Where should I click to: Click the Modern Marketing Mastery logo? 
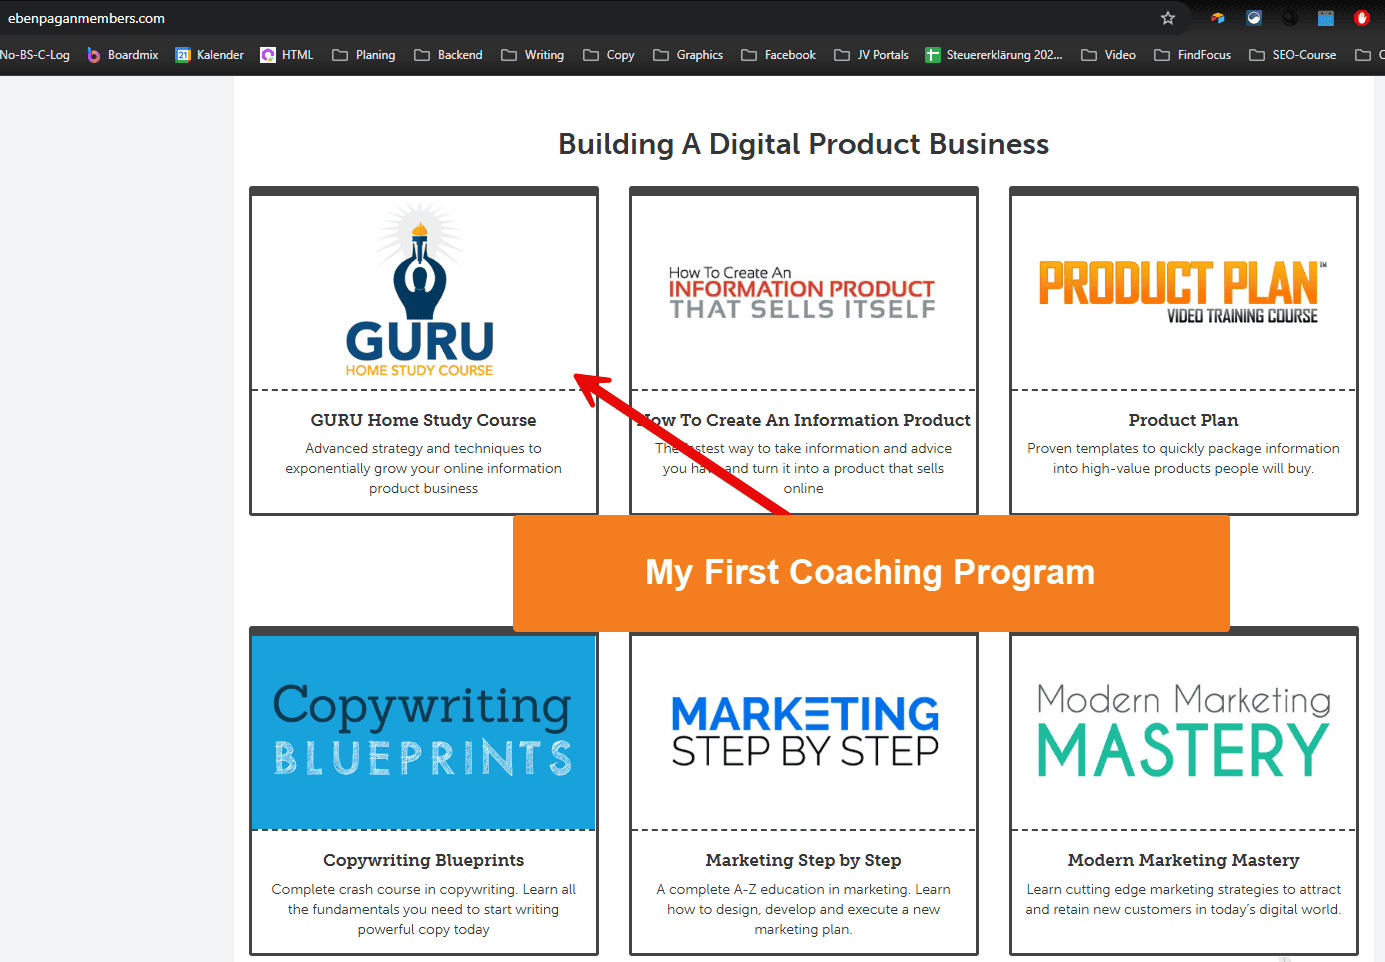[1183, 731]
